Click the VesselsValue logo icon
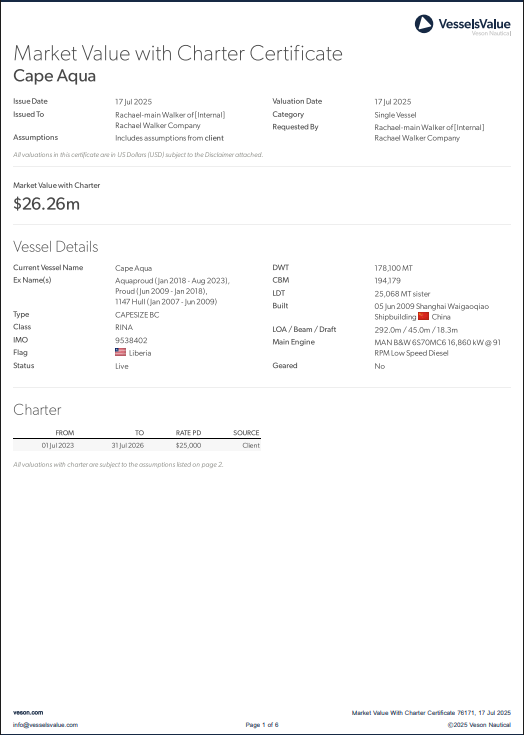 click(x=424, y=24)
